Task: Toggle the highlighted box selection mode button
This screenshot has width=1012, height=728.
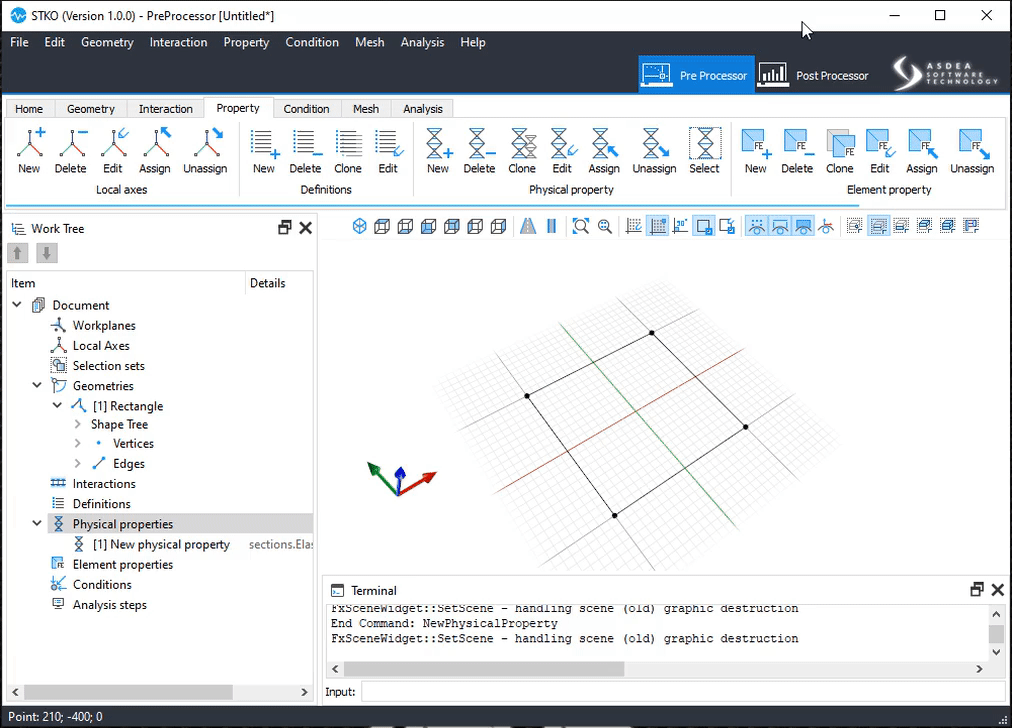Action: (704, 226)
